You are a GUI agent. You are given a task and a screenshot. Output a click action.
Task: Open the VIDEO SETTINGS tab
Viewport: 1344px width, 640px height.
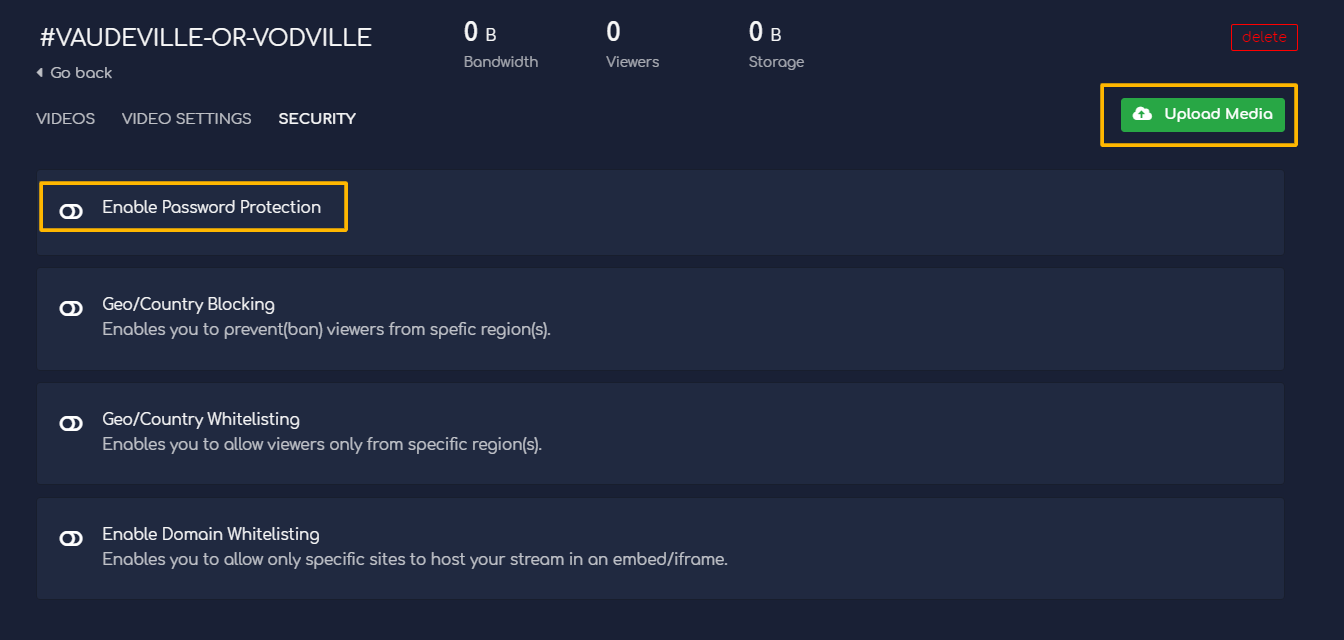187,119
